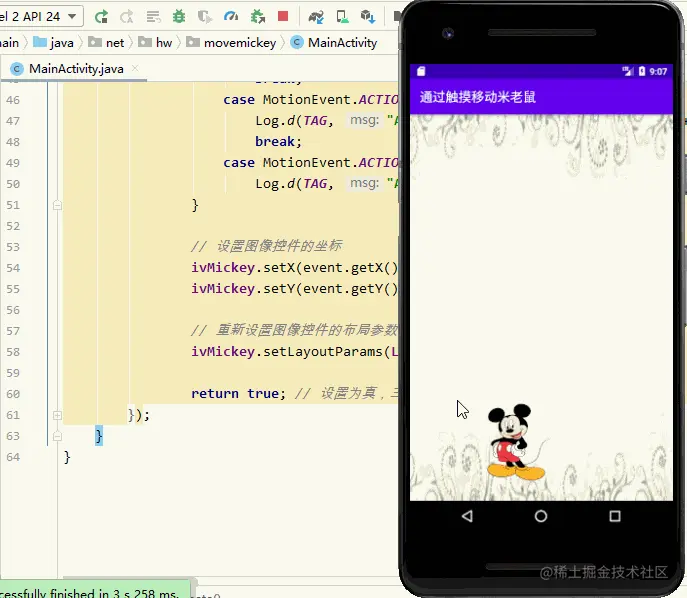Viewport: 687px width, 598px height.
Task: Expand code fold marker at line 61
Action: [57, 415]
